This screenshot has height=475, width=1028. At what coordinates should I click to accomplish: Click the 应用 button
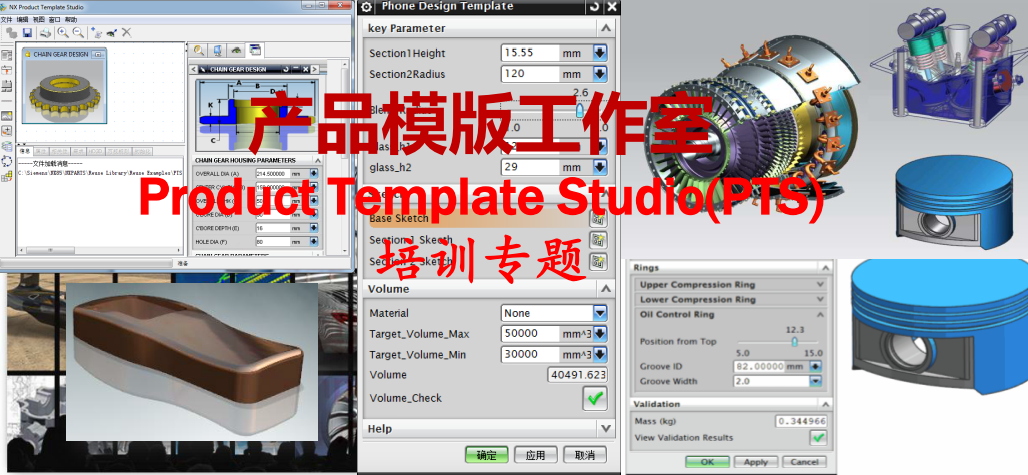[536, 455]
